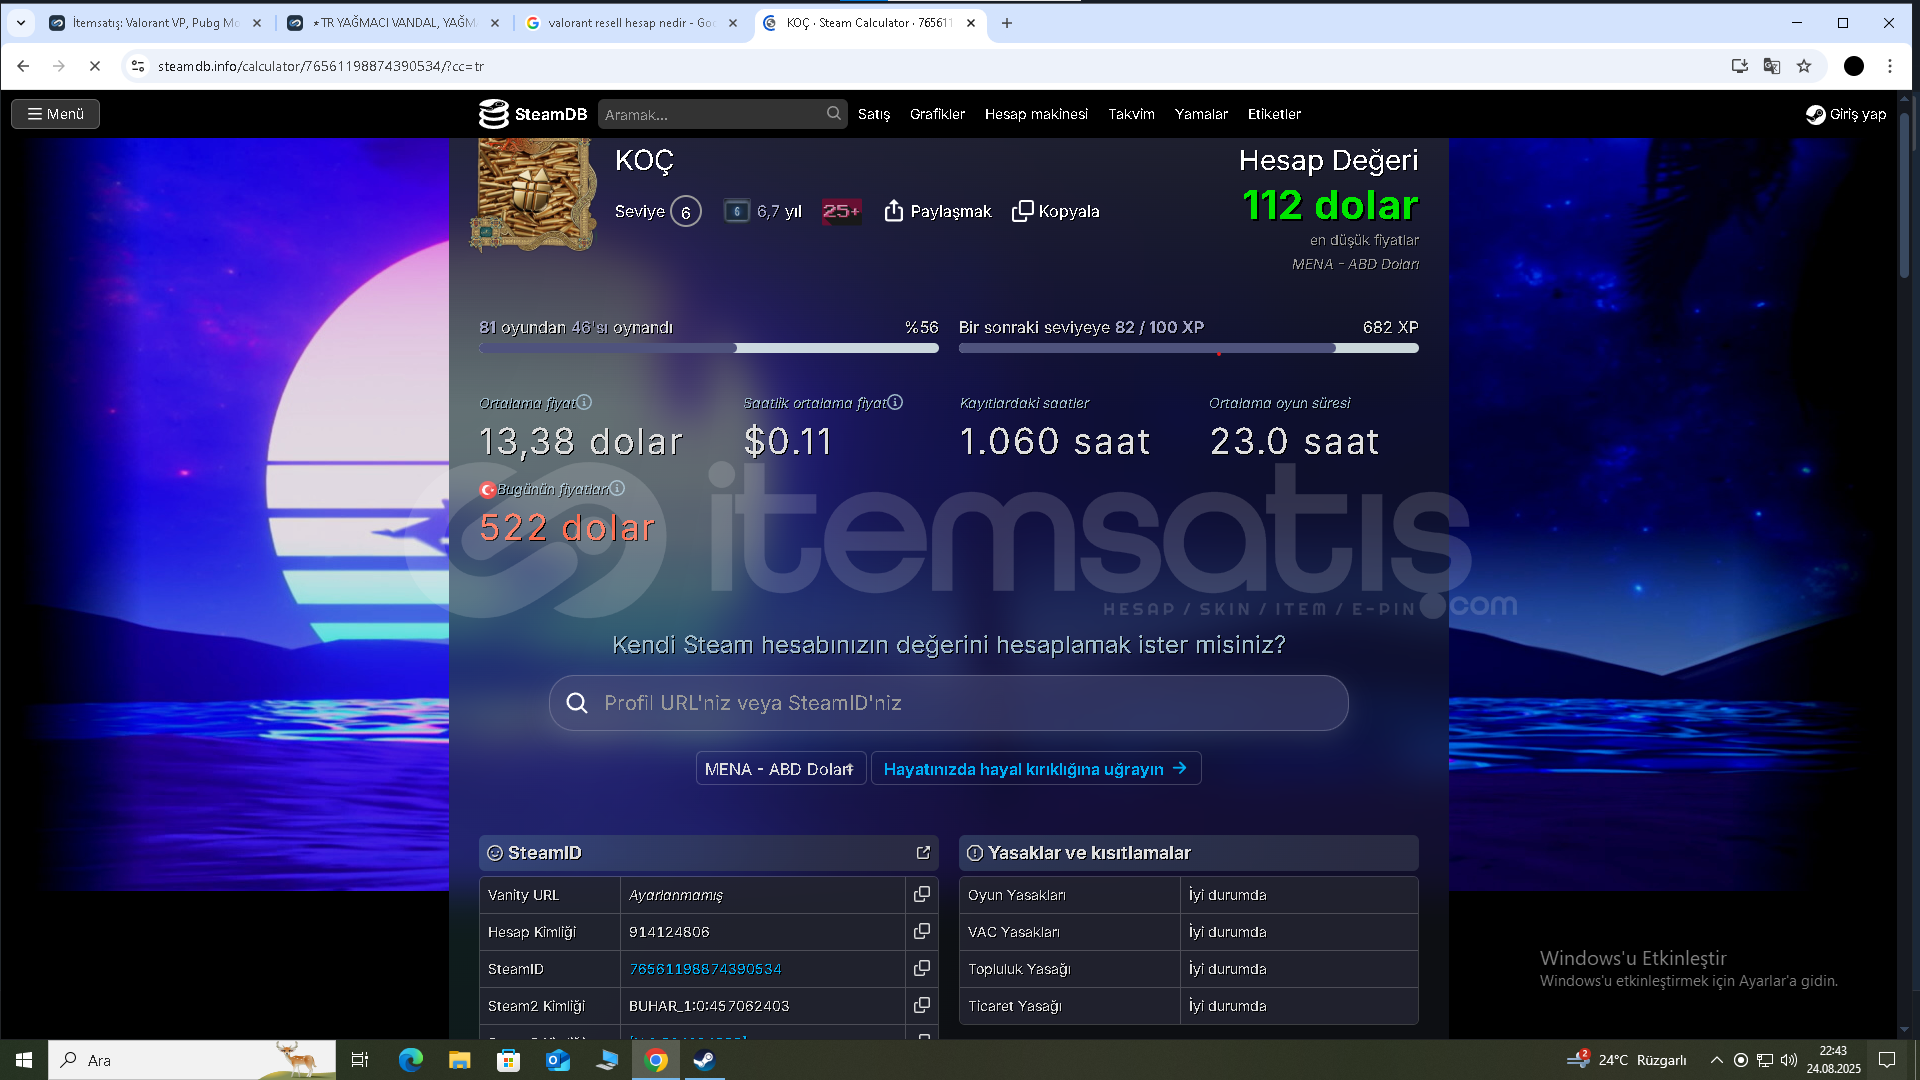Viewport: 1920px width, 1080px height.
Task: Show hidden system tray icons
Action: 1716,1060
